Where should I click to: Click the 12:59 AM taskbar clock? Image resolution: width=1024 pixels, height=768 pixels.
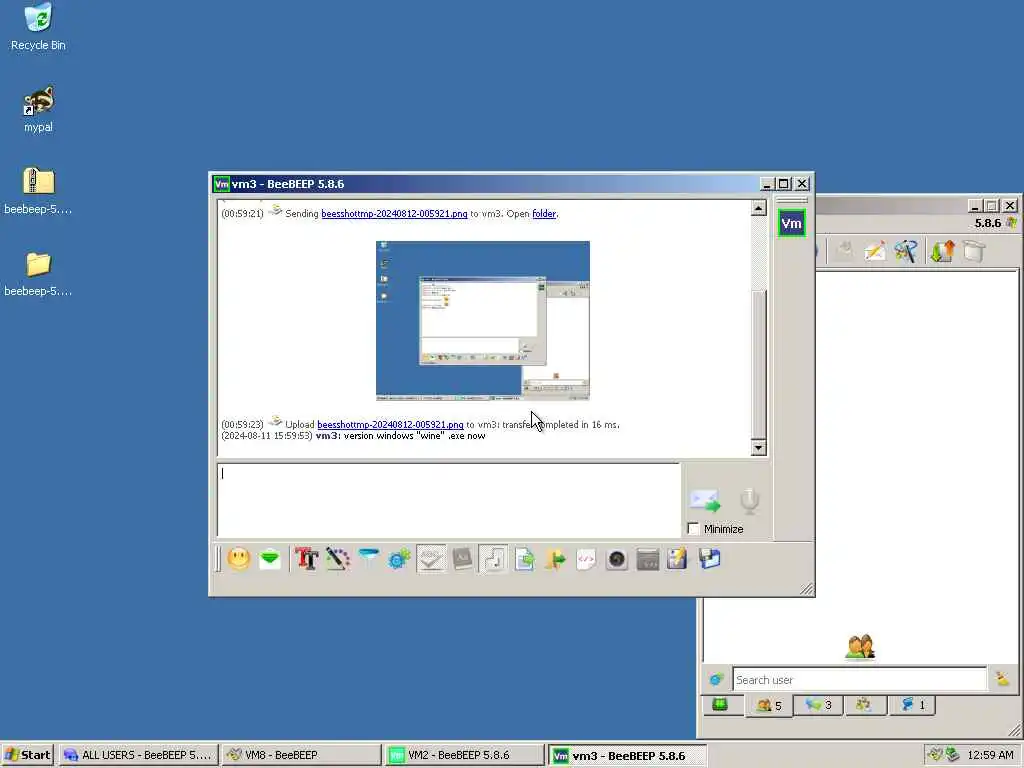[990, 755]
